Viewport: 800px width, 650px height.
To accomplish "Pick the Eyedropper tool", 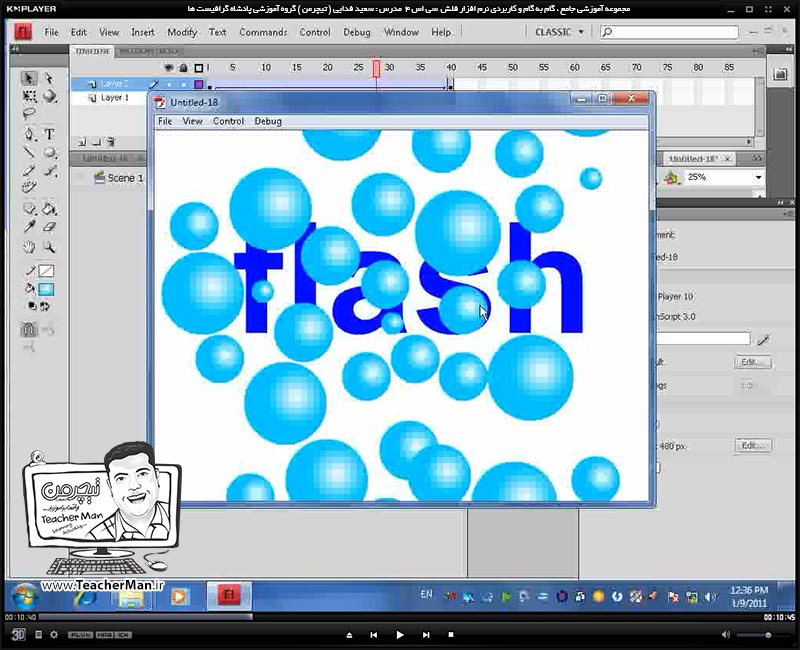I will pyautogui.click(x=29, y=227).
